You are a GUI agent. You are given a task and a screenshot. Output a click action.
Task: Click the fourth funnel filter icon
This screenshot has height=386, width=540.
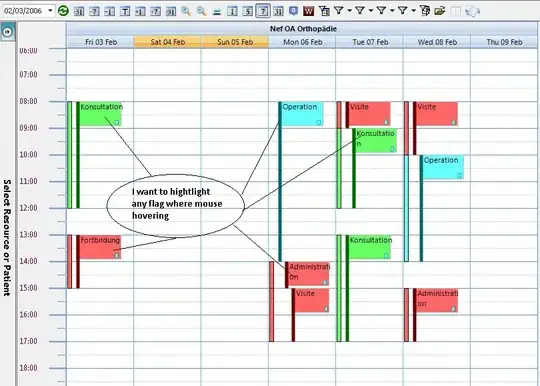(403, 11)
